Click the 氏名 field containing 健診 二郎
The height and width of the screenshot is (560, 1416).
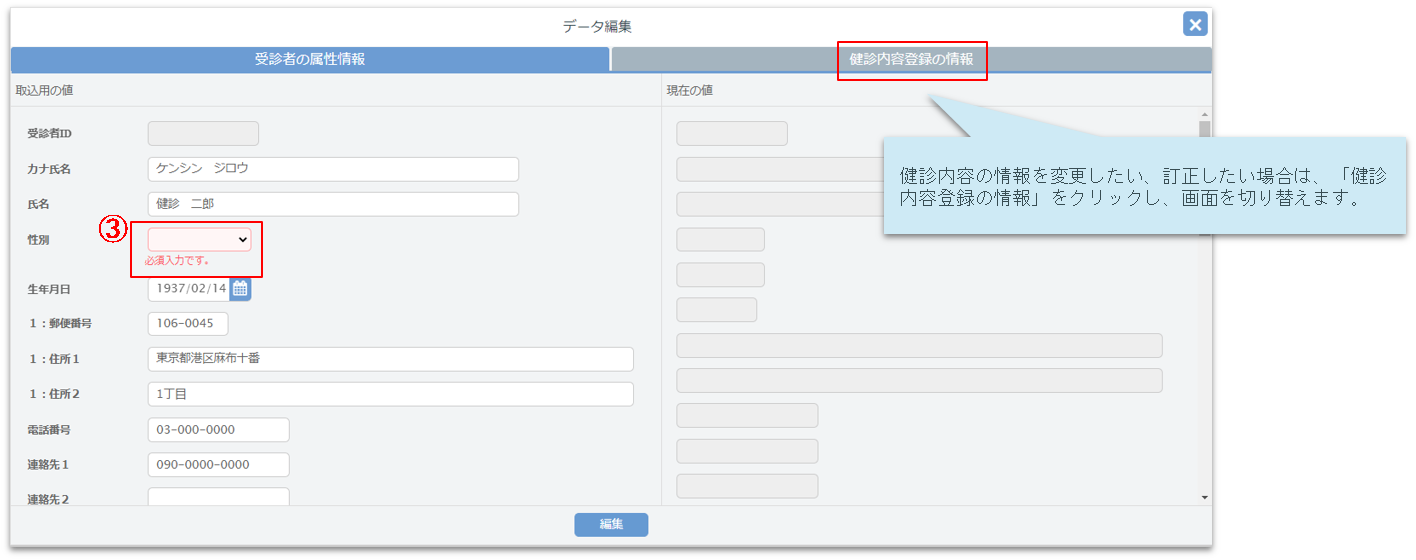(x=333, y=204)
